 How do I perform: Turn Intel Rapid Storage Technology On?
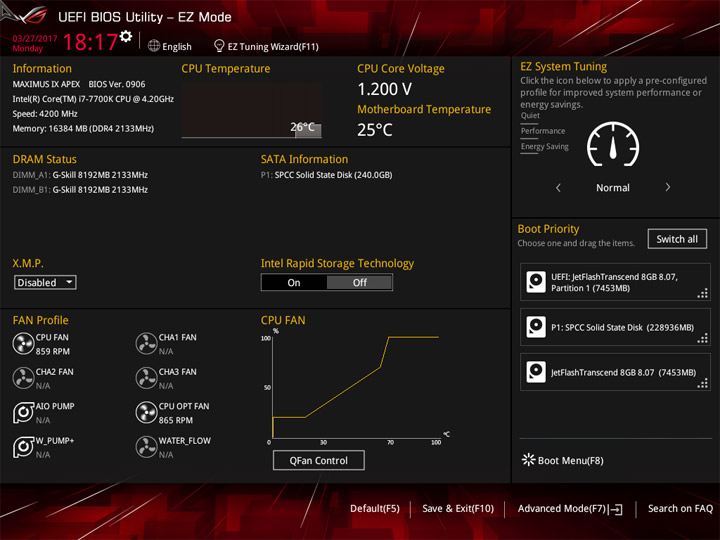click(x=294, y=282)
